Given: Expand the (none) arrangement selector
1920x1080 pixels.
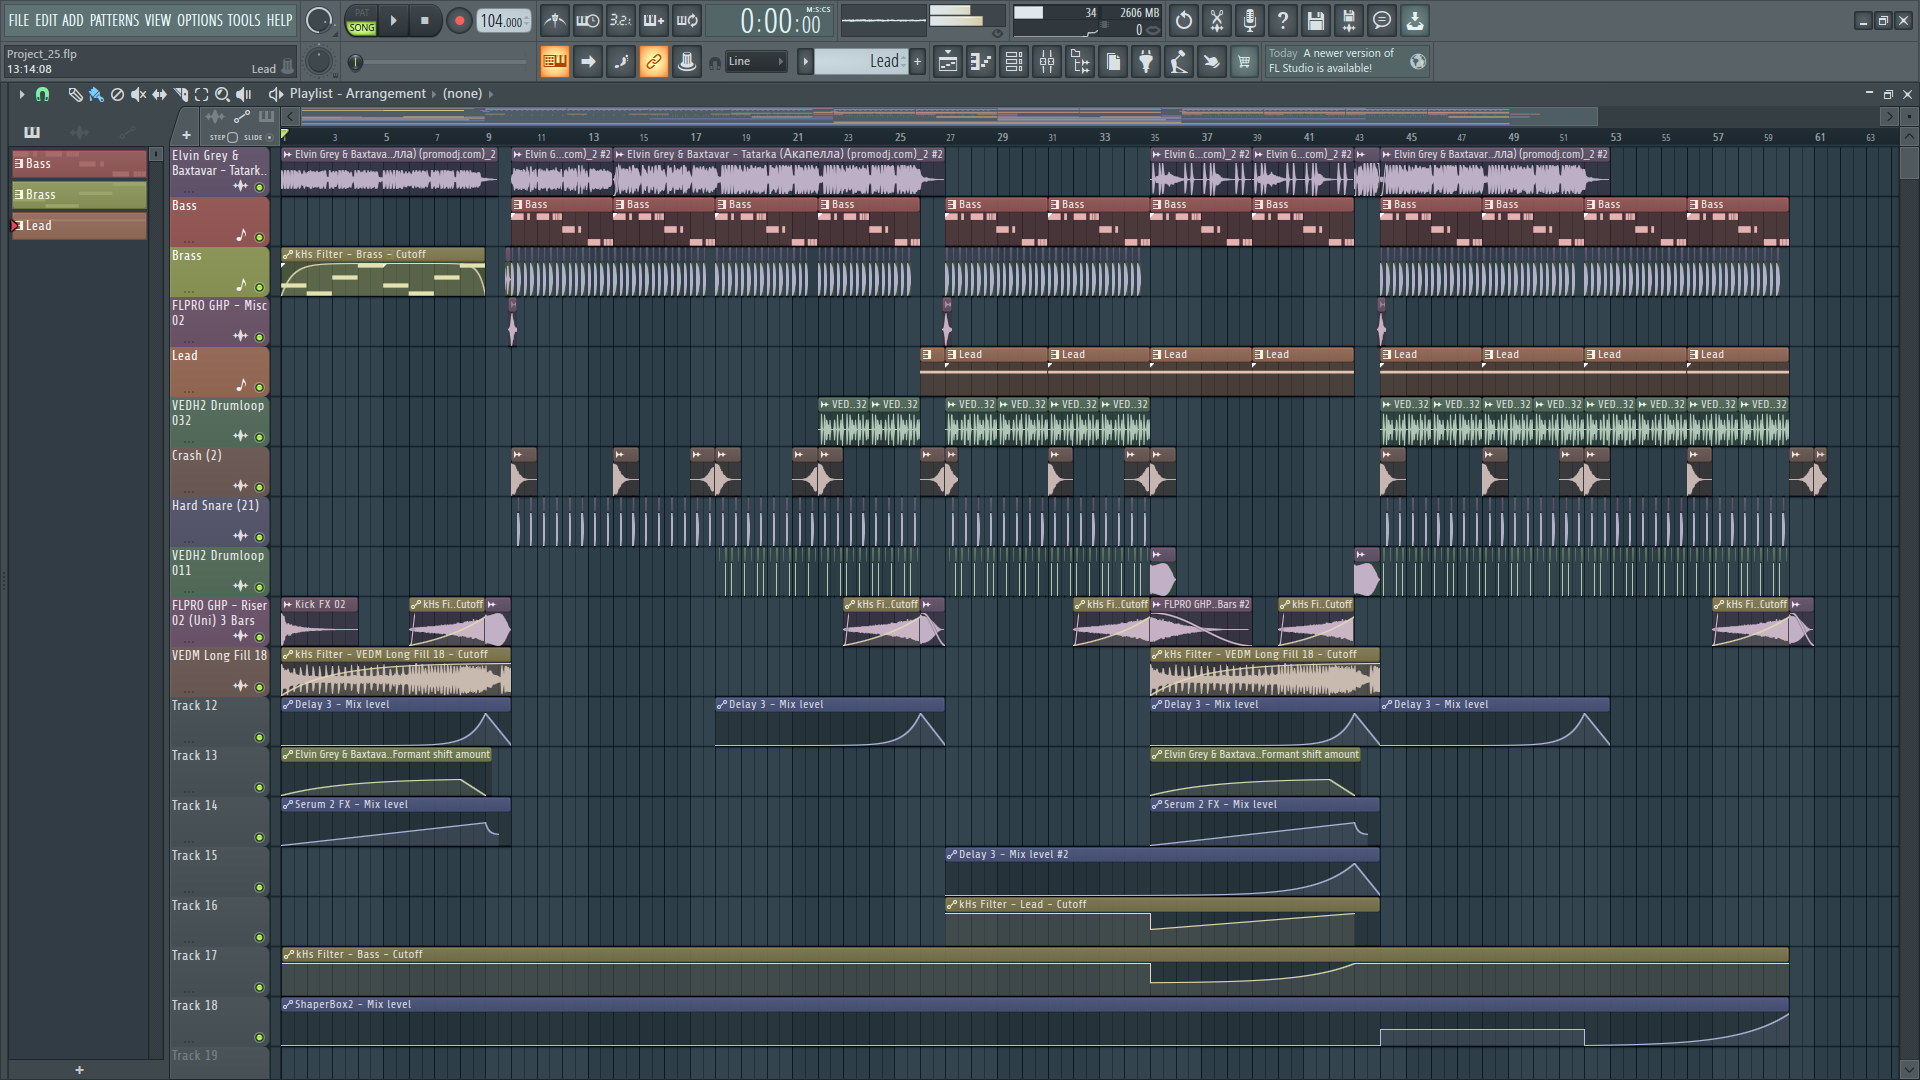Looking at the screenshot, I should (463, 94).
